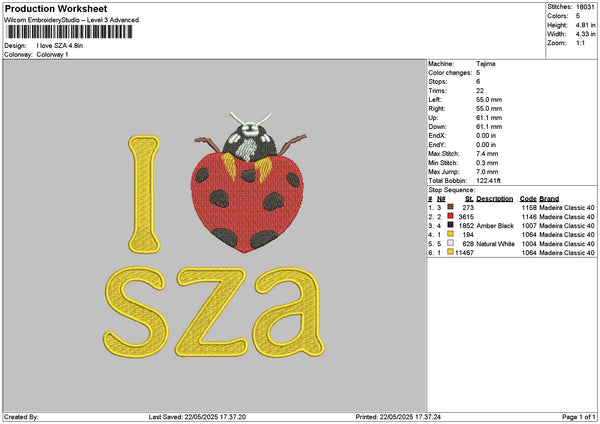This screenshot has width=600, height=424.
Task: Click the Width value 4.33 in
Action: [x=585, y=34]
